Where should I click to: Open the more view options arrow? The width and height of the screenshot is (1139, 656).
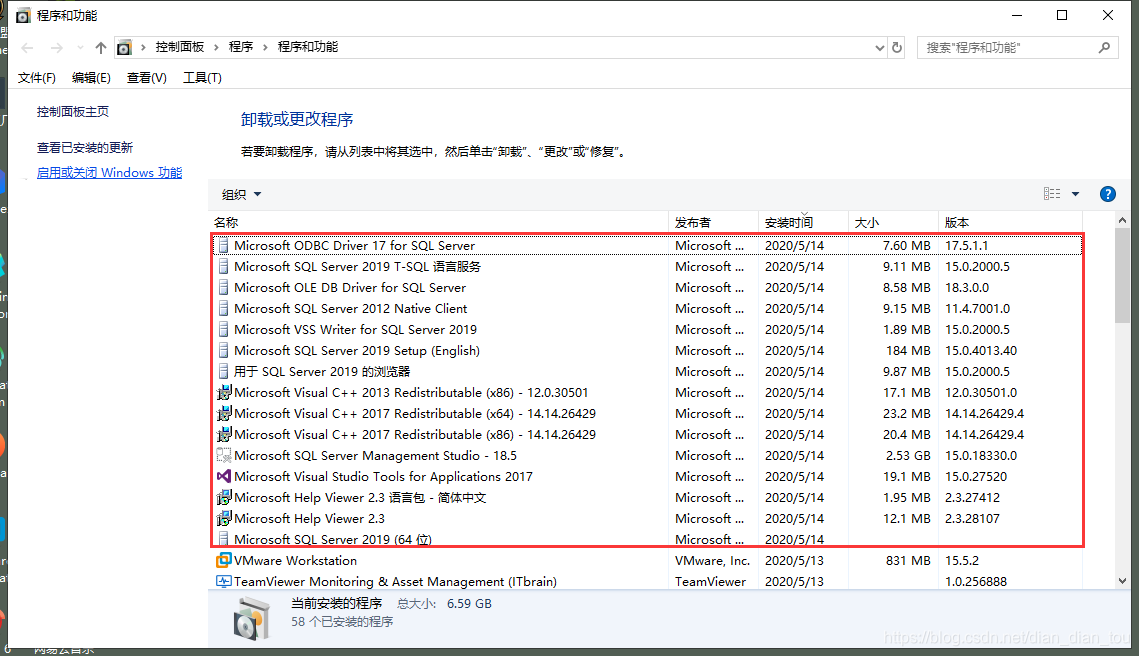(x=1075, y=194)
